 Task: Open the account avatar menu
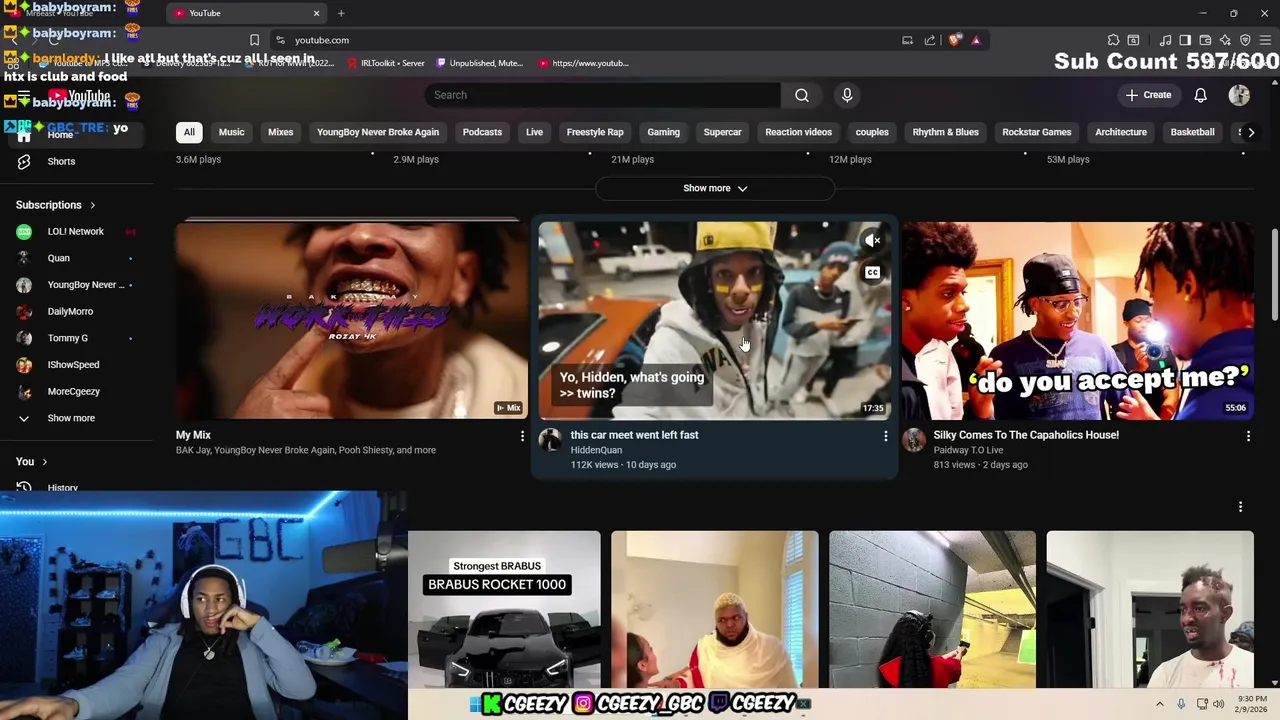tap(1239, 95)
